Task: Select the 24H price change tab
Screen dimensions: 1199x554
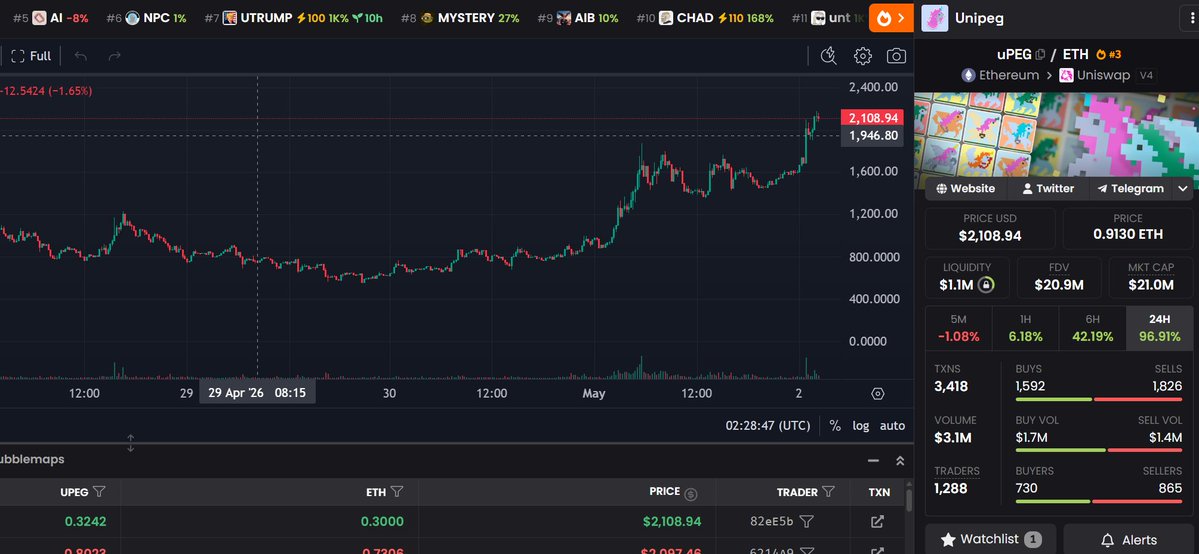Action: [1159, 328]
